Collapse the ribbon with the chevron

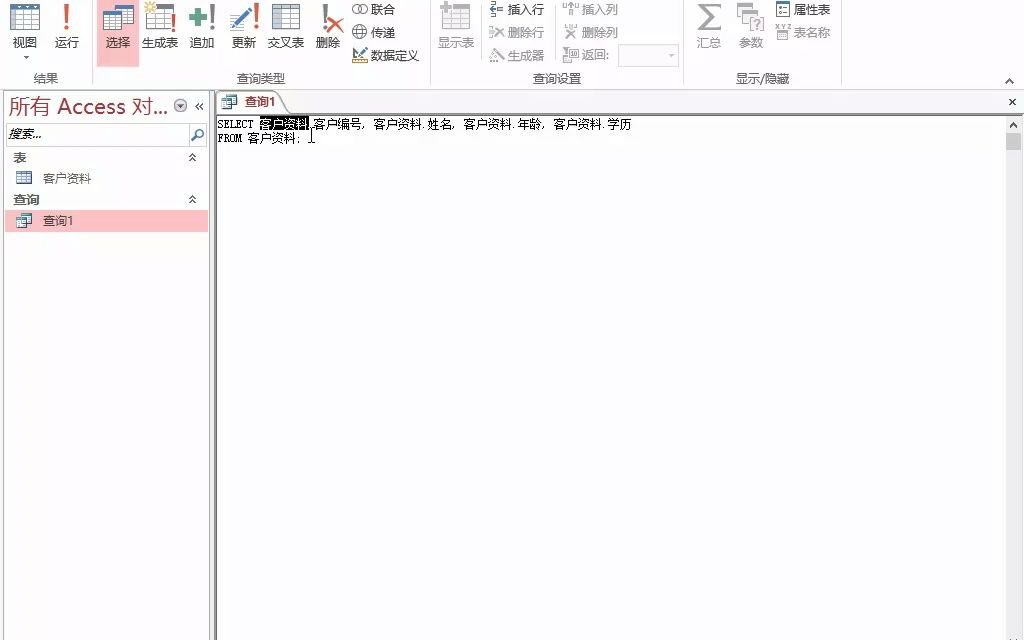(x=1010, y=81)
